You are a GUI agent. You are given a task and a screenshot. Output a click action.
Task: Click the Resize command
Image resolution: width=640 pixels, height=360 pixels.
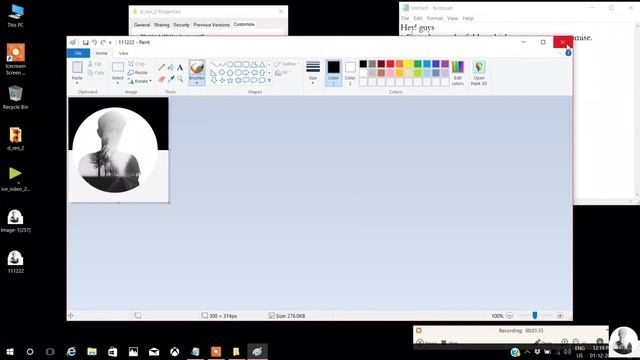click(x=138, y=72)
